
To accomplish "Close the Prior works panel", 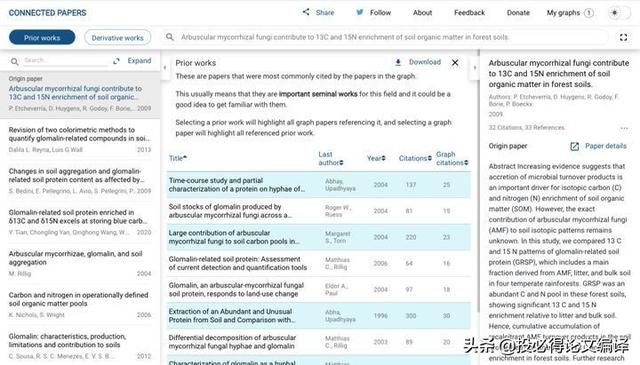I will pyautogui.click(x=455, y=62).
